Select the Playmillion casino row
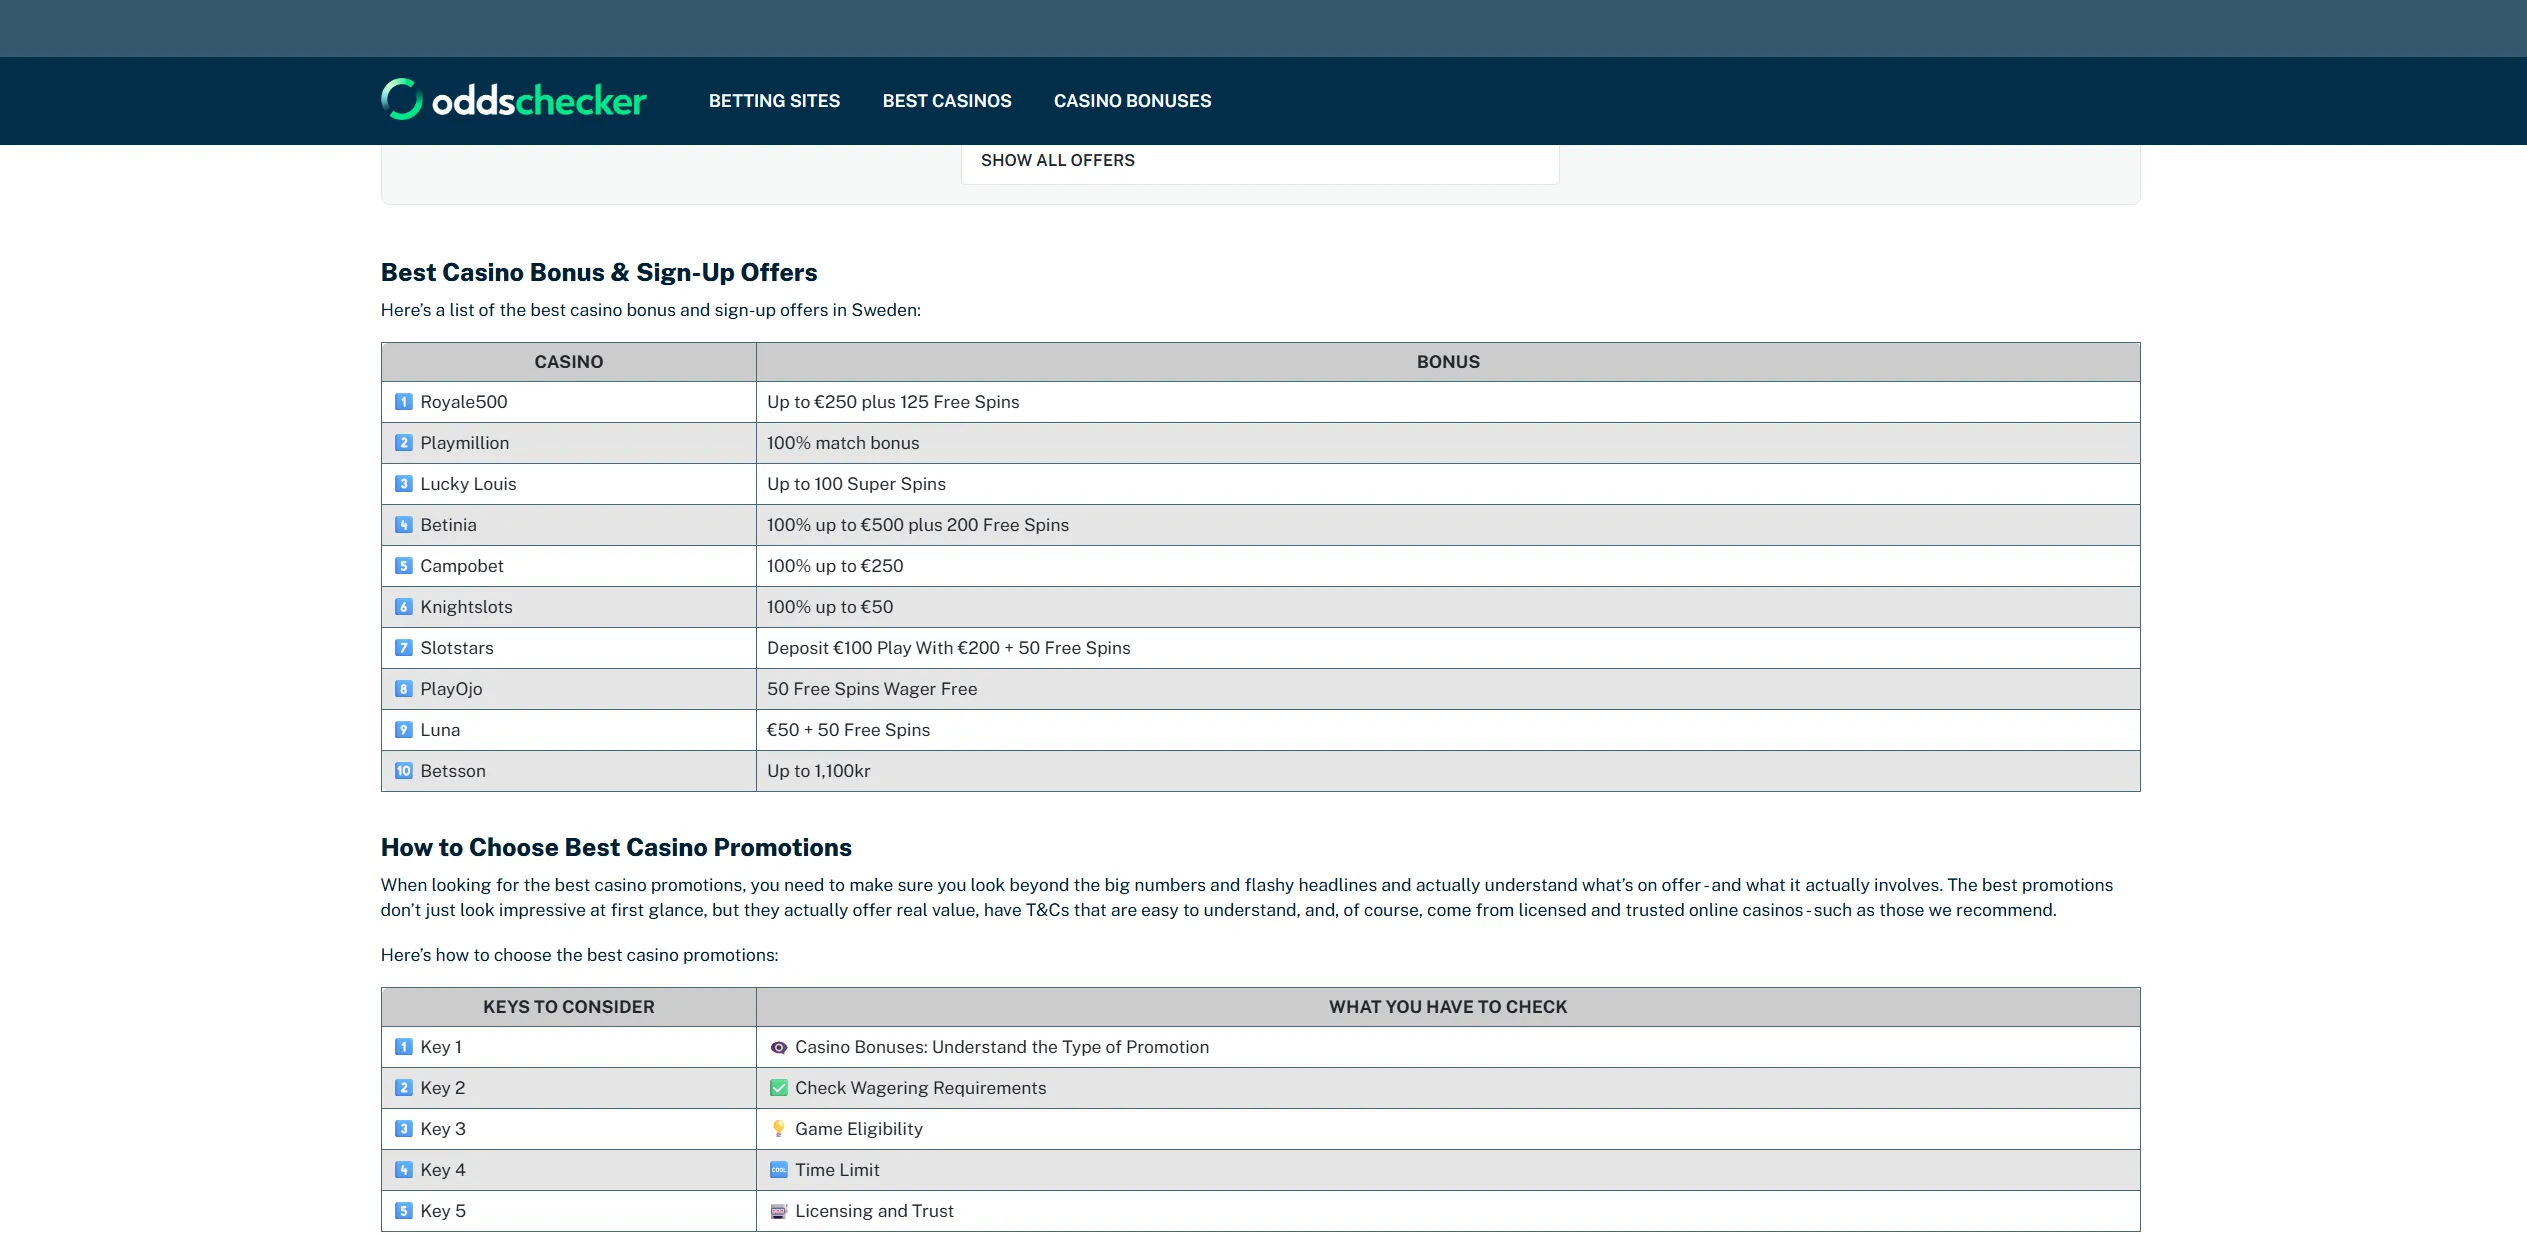2527x1236 pixels. pyautogui.click(x=1260, y=443)
